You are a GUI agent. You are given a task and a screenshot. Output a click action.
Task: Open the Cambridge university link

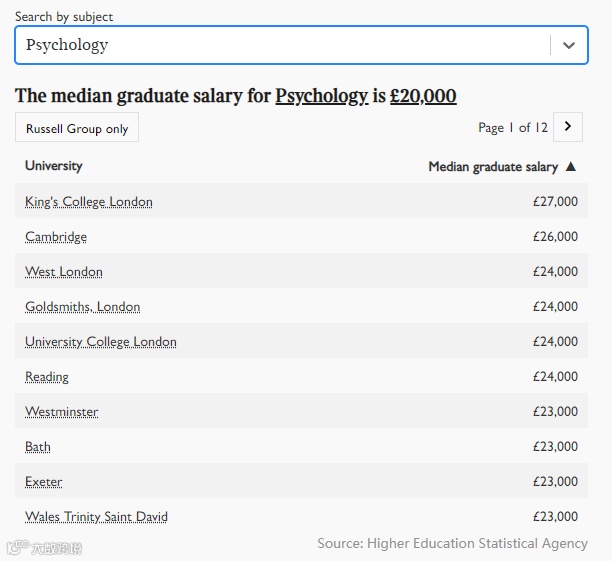[x=56, y=237]
